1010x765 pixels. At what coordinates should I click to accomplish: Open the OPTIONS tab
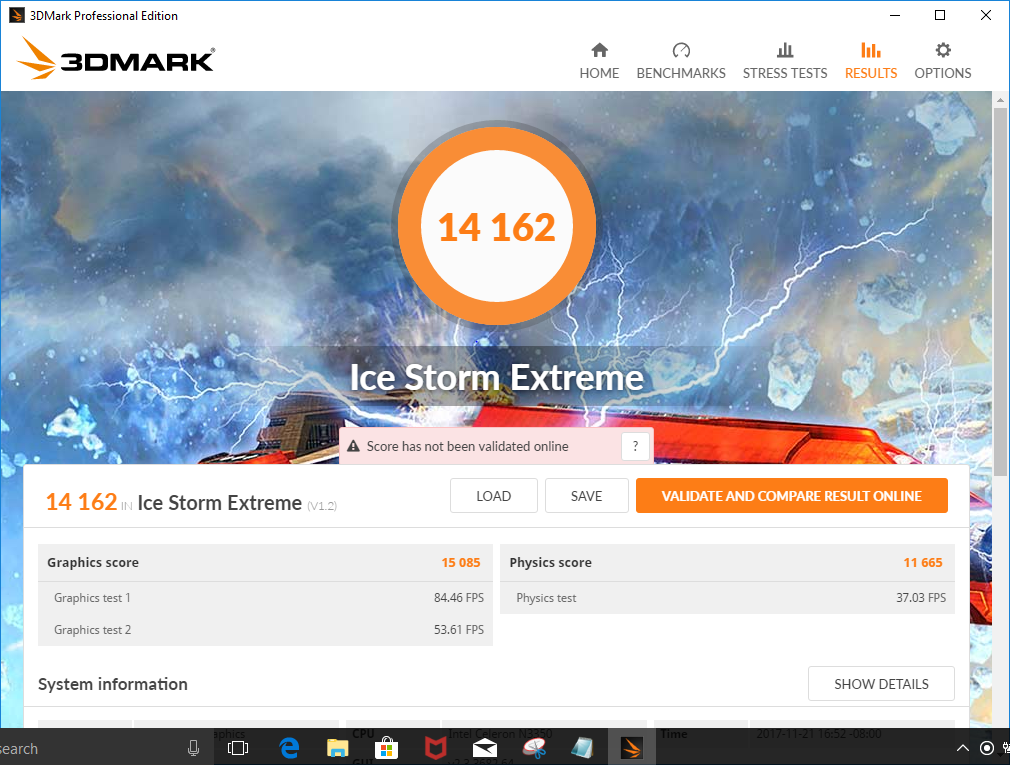pos(942,61)
